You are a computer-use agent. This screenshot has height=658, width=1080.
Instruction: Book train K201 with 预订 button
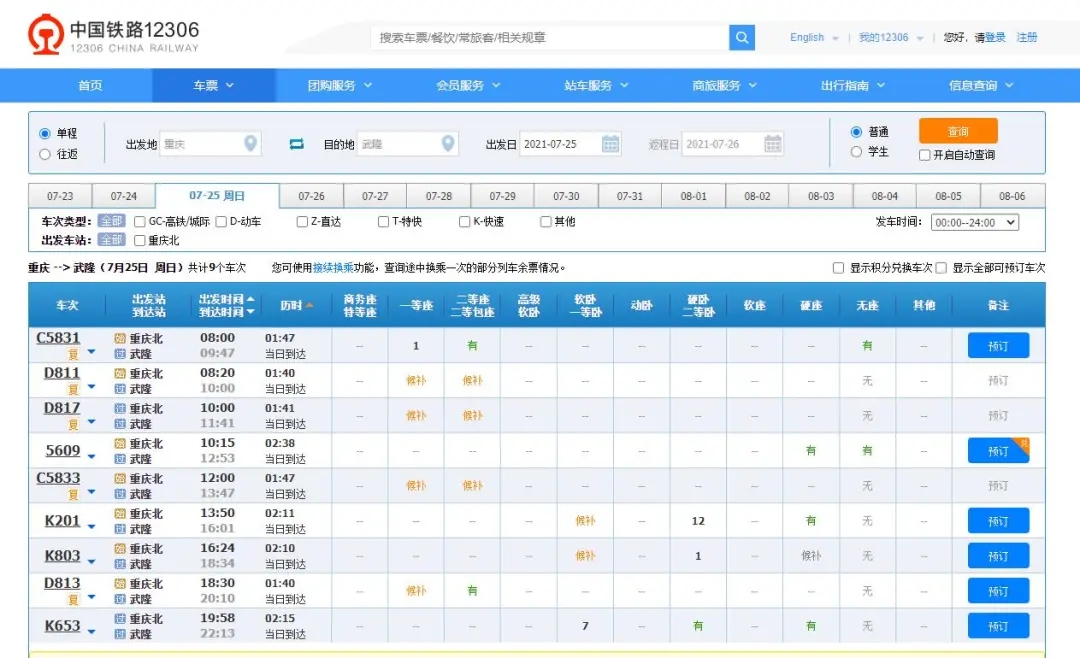(x=997, y=521)
